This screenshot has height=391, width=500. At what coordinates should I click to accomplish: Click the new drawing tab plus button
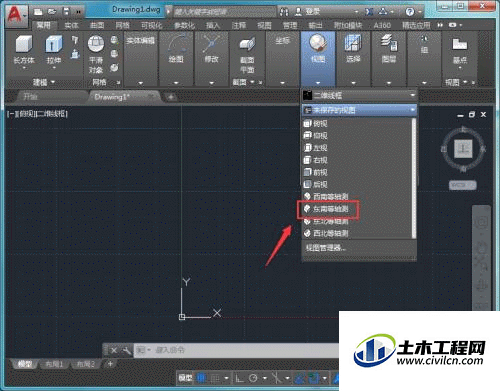[171, 97]
